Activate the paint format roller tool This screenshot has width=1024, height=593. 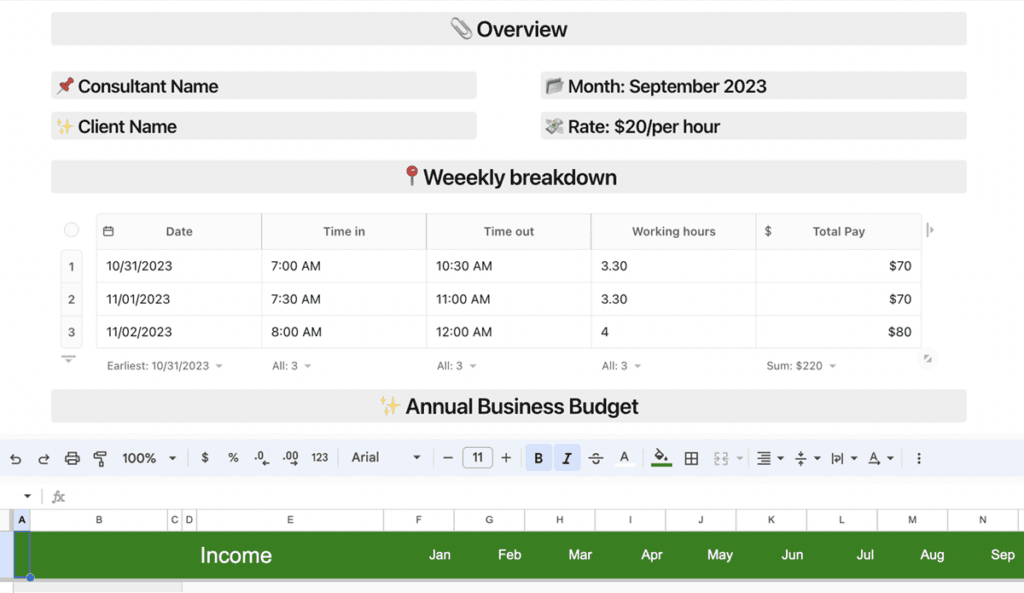[x=100, y=458]
